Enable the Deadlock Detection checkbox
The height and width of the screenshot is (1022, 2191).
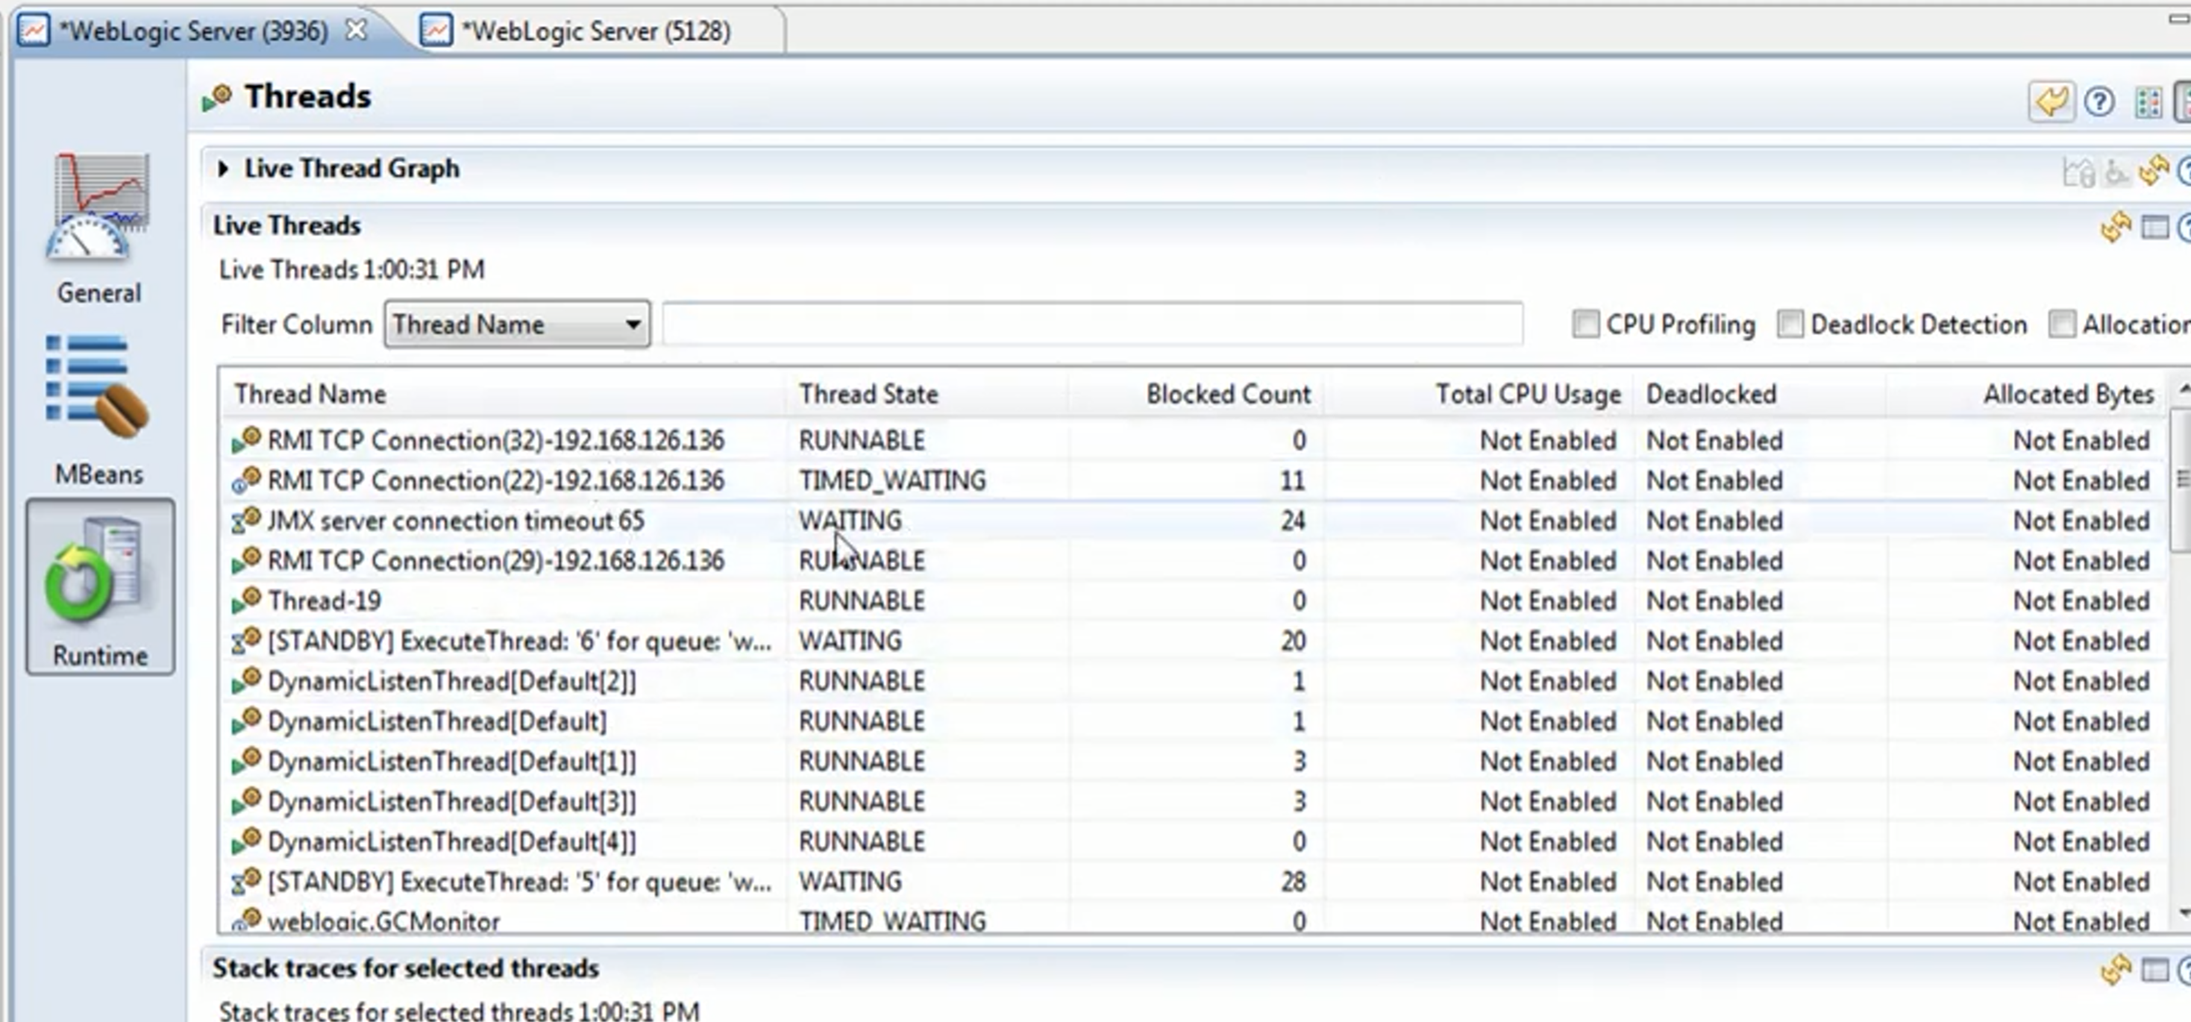coord(1790,324)
